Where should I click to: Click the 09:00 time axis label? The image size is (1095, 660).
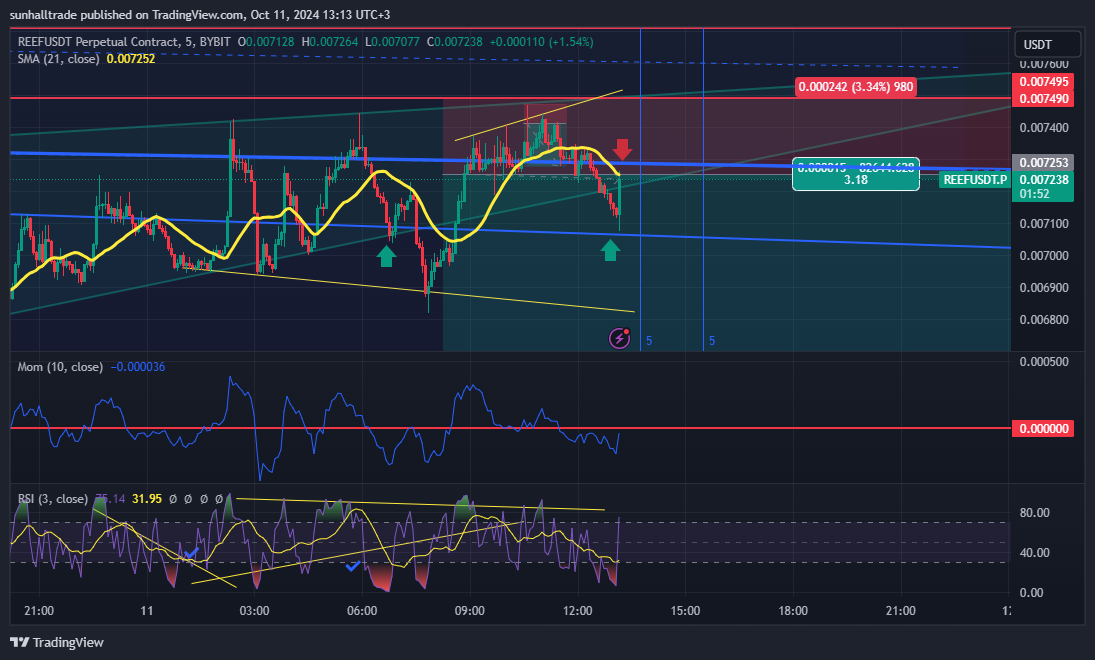469,610
